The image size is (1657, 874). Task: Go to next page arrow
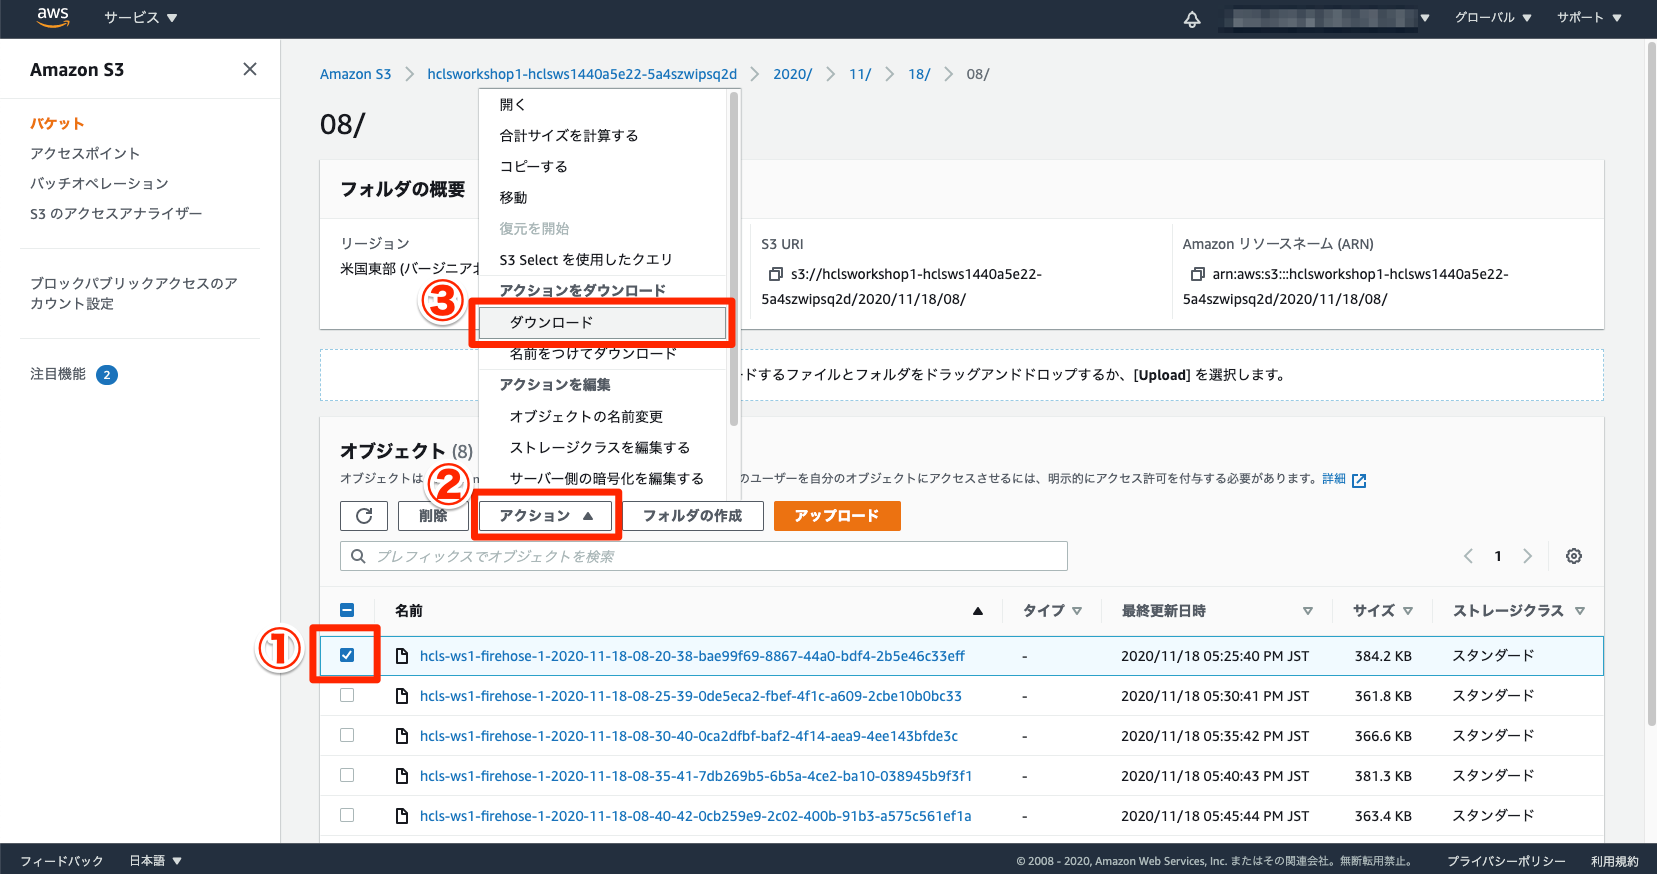[1527, 556]
